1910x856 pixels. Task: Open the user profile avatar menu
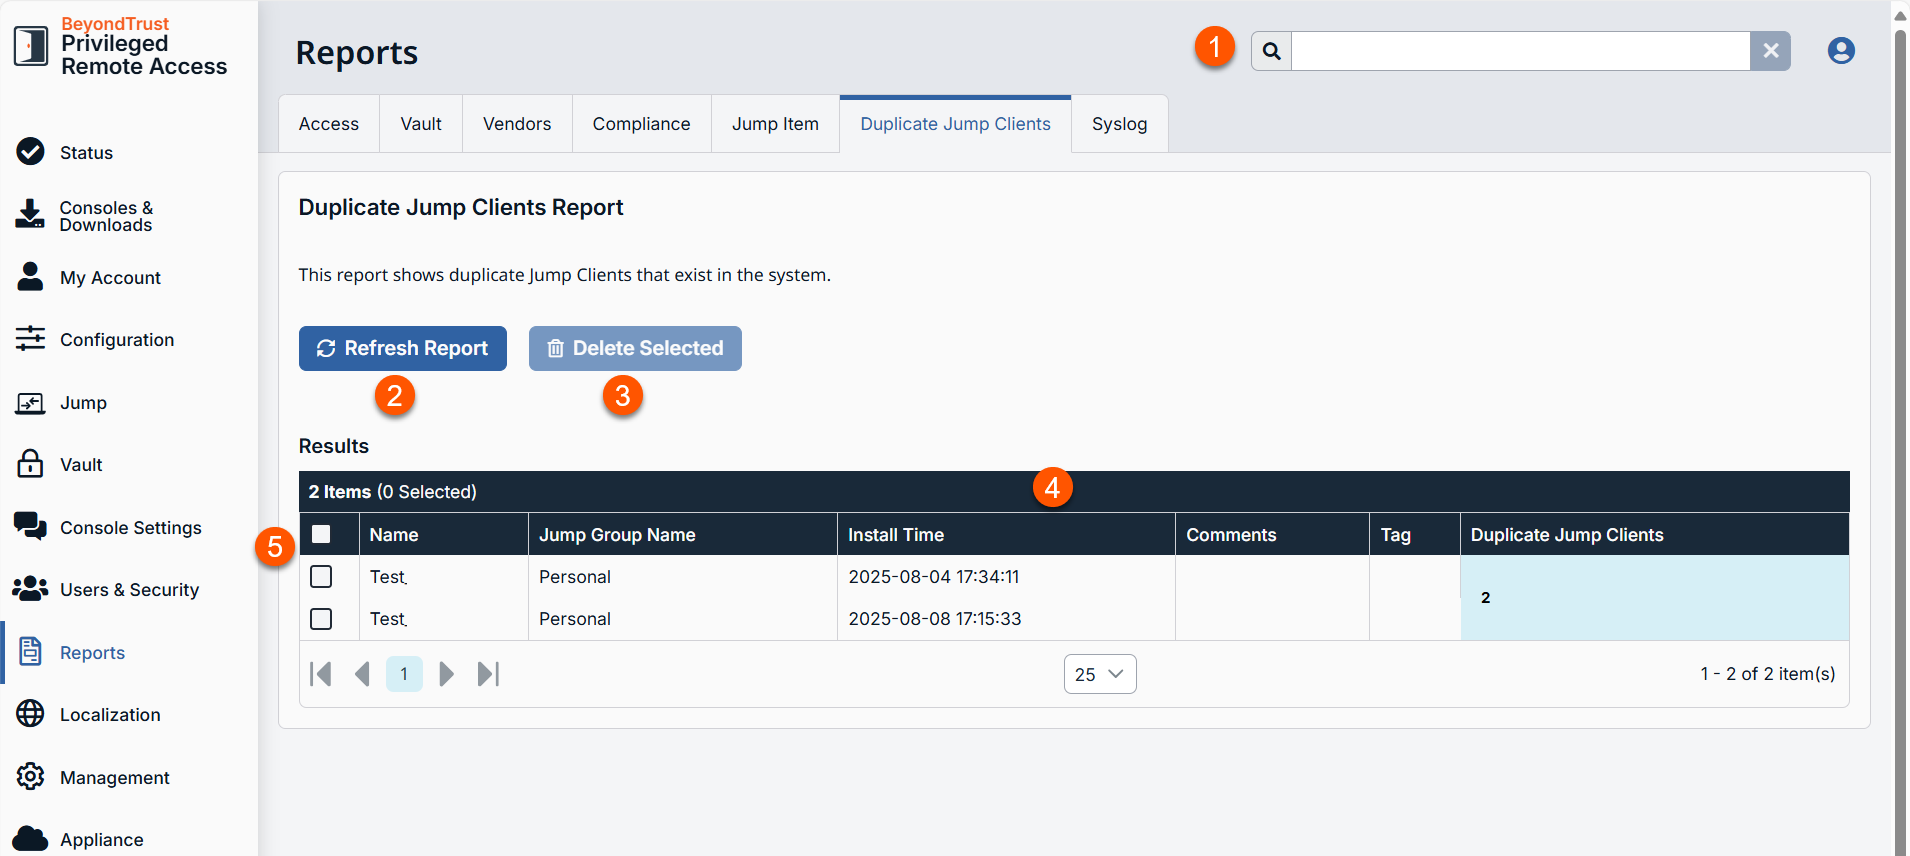pos(1841,51)
